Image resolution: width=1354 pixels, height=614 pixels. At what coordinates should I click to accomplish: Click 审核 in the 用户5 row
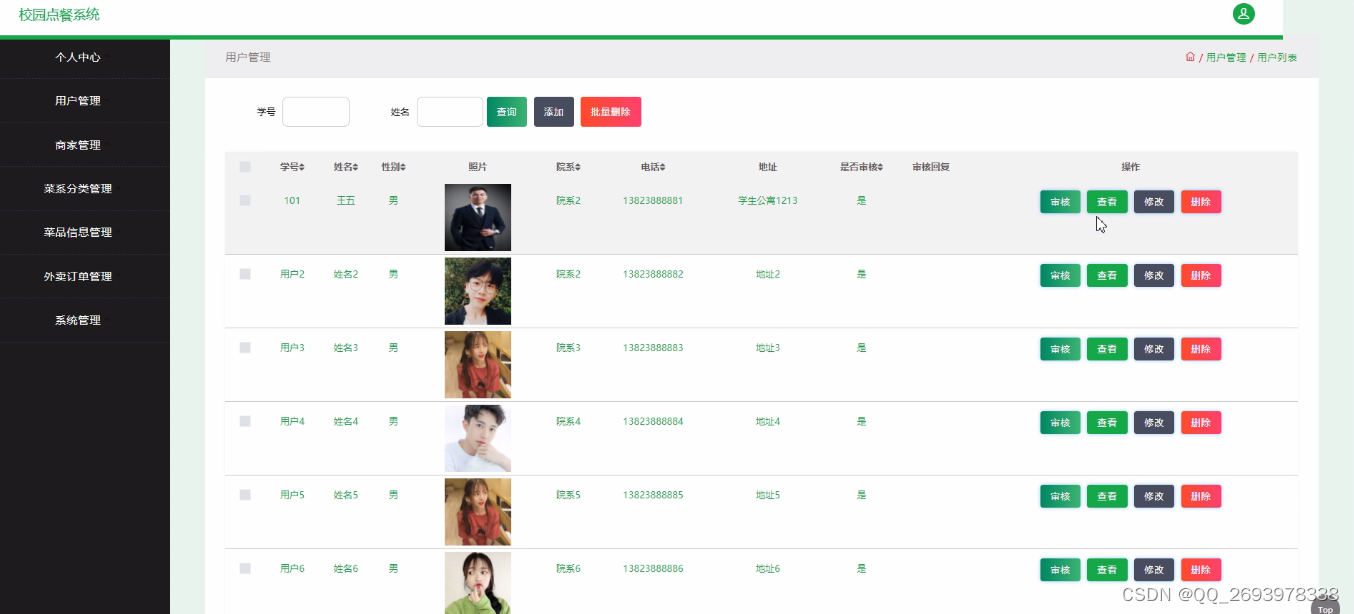pos(1060,496)
